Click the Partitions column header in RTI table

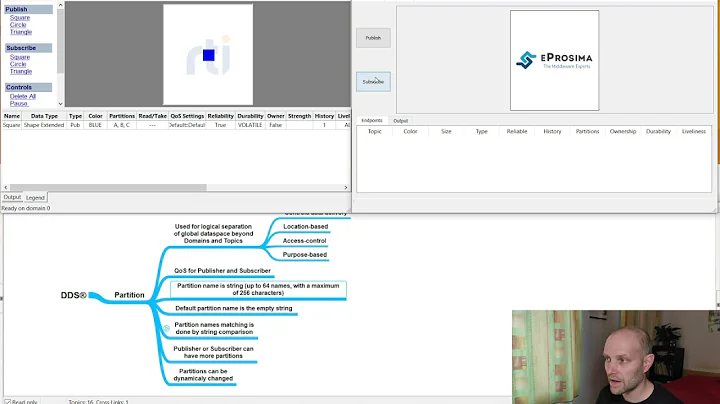[122, 116]
